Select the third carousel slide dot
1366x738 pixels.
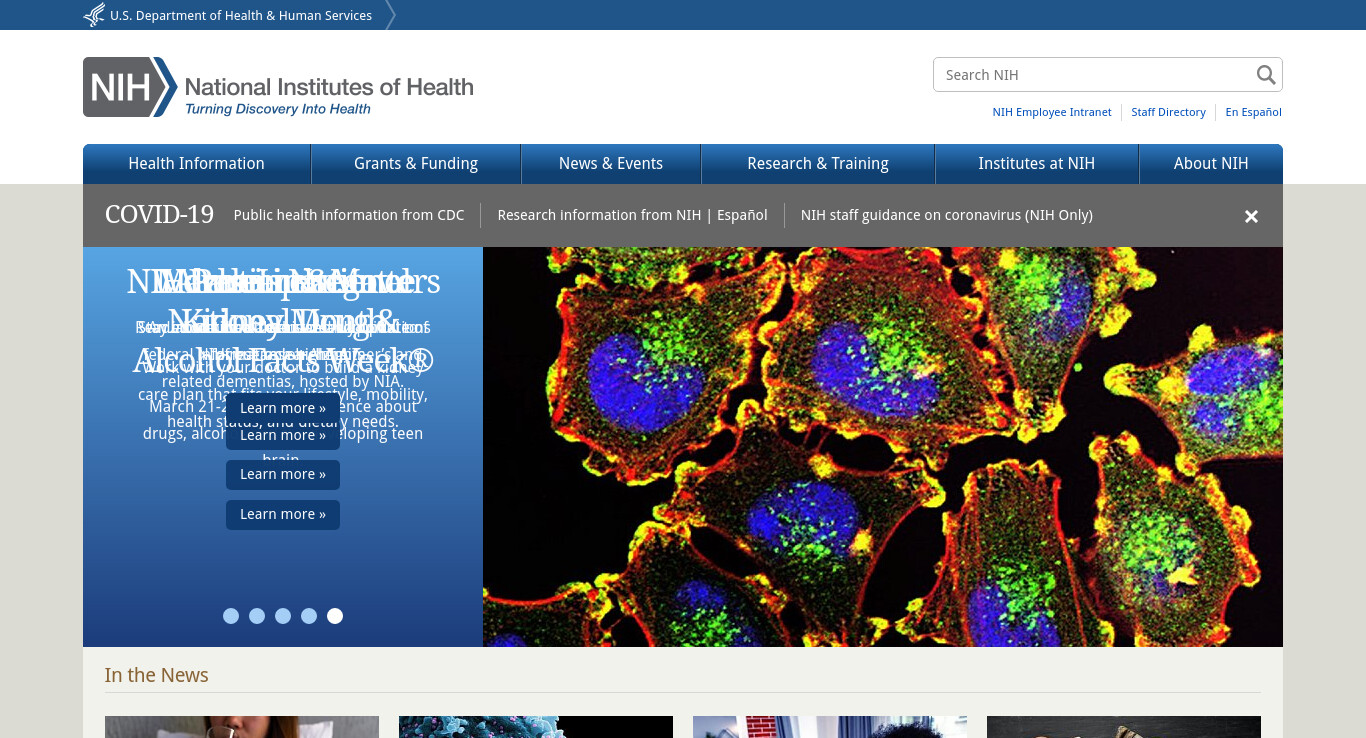283,616
